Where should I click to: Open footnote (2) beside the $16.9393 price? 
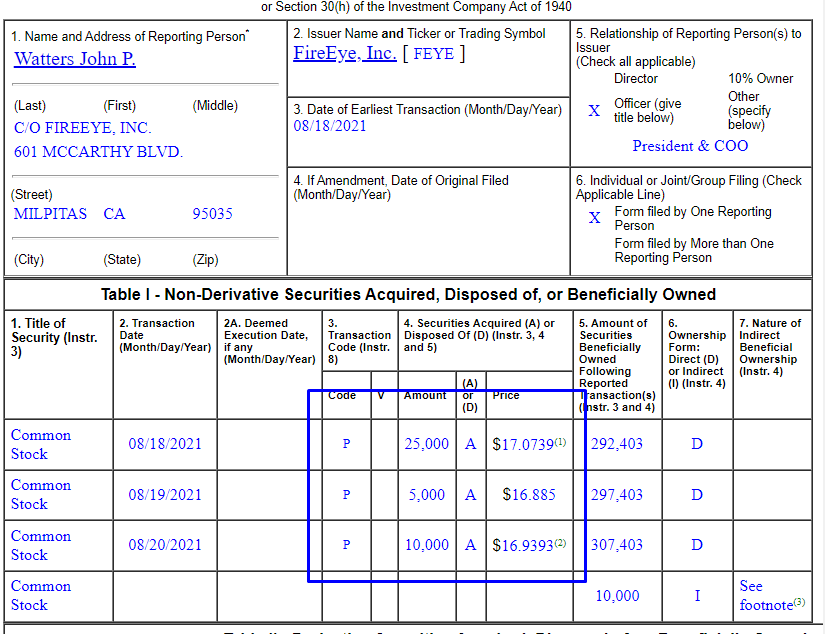(560, 543)
